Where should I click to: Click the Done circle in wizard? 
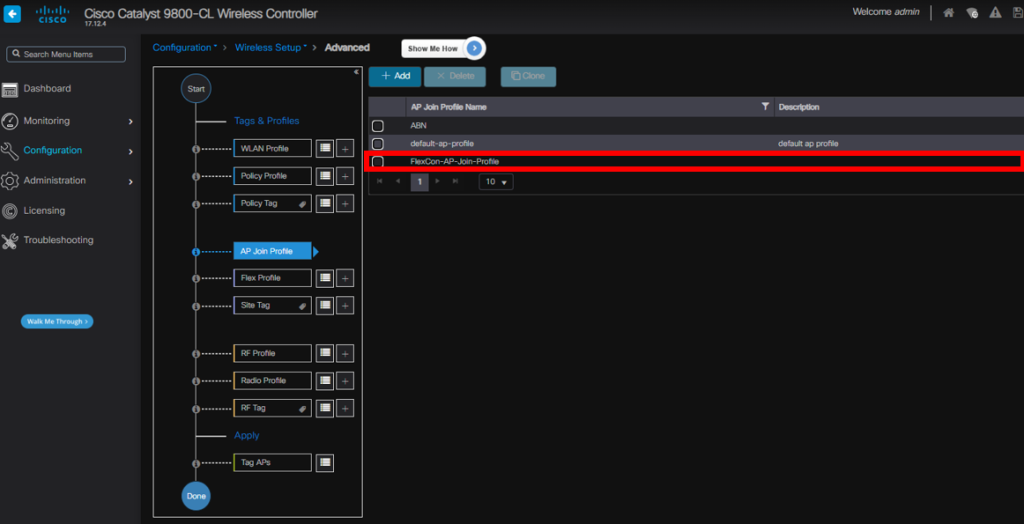(196, 496)
